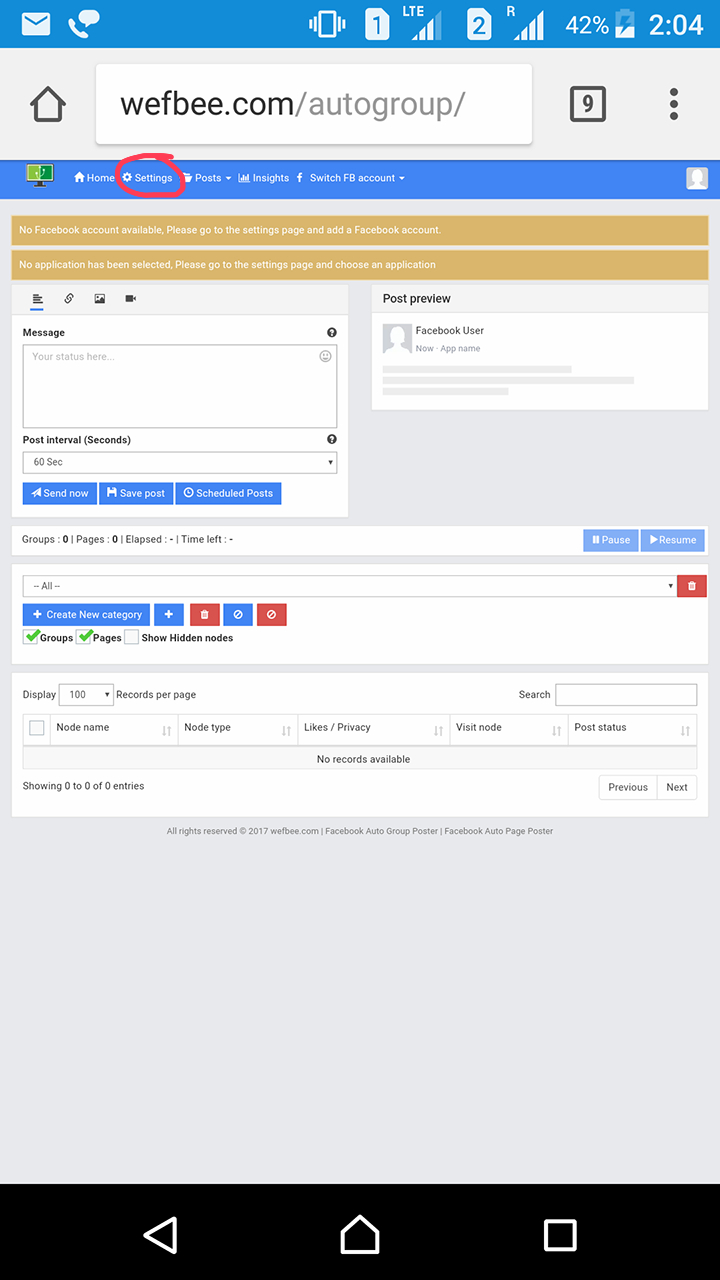Select the link post type icon
The width and height of the screenshot is (720, 1280).
pyautogui.click(x=69, y=298)
